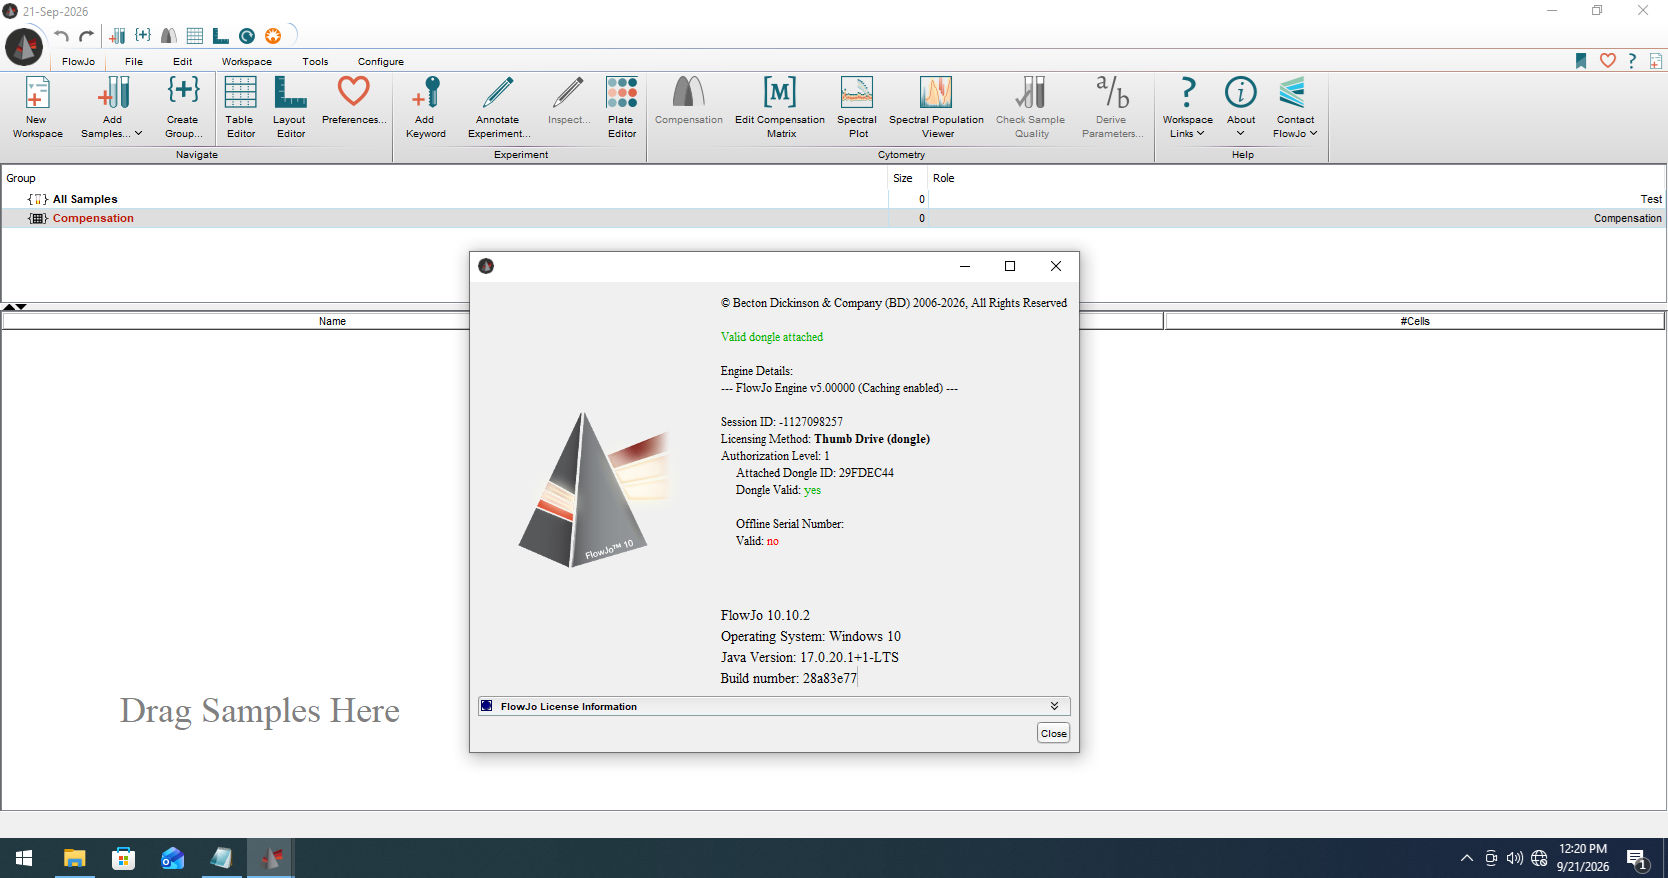Launch the Spectral Population Viewer

point(937,107)
